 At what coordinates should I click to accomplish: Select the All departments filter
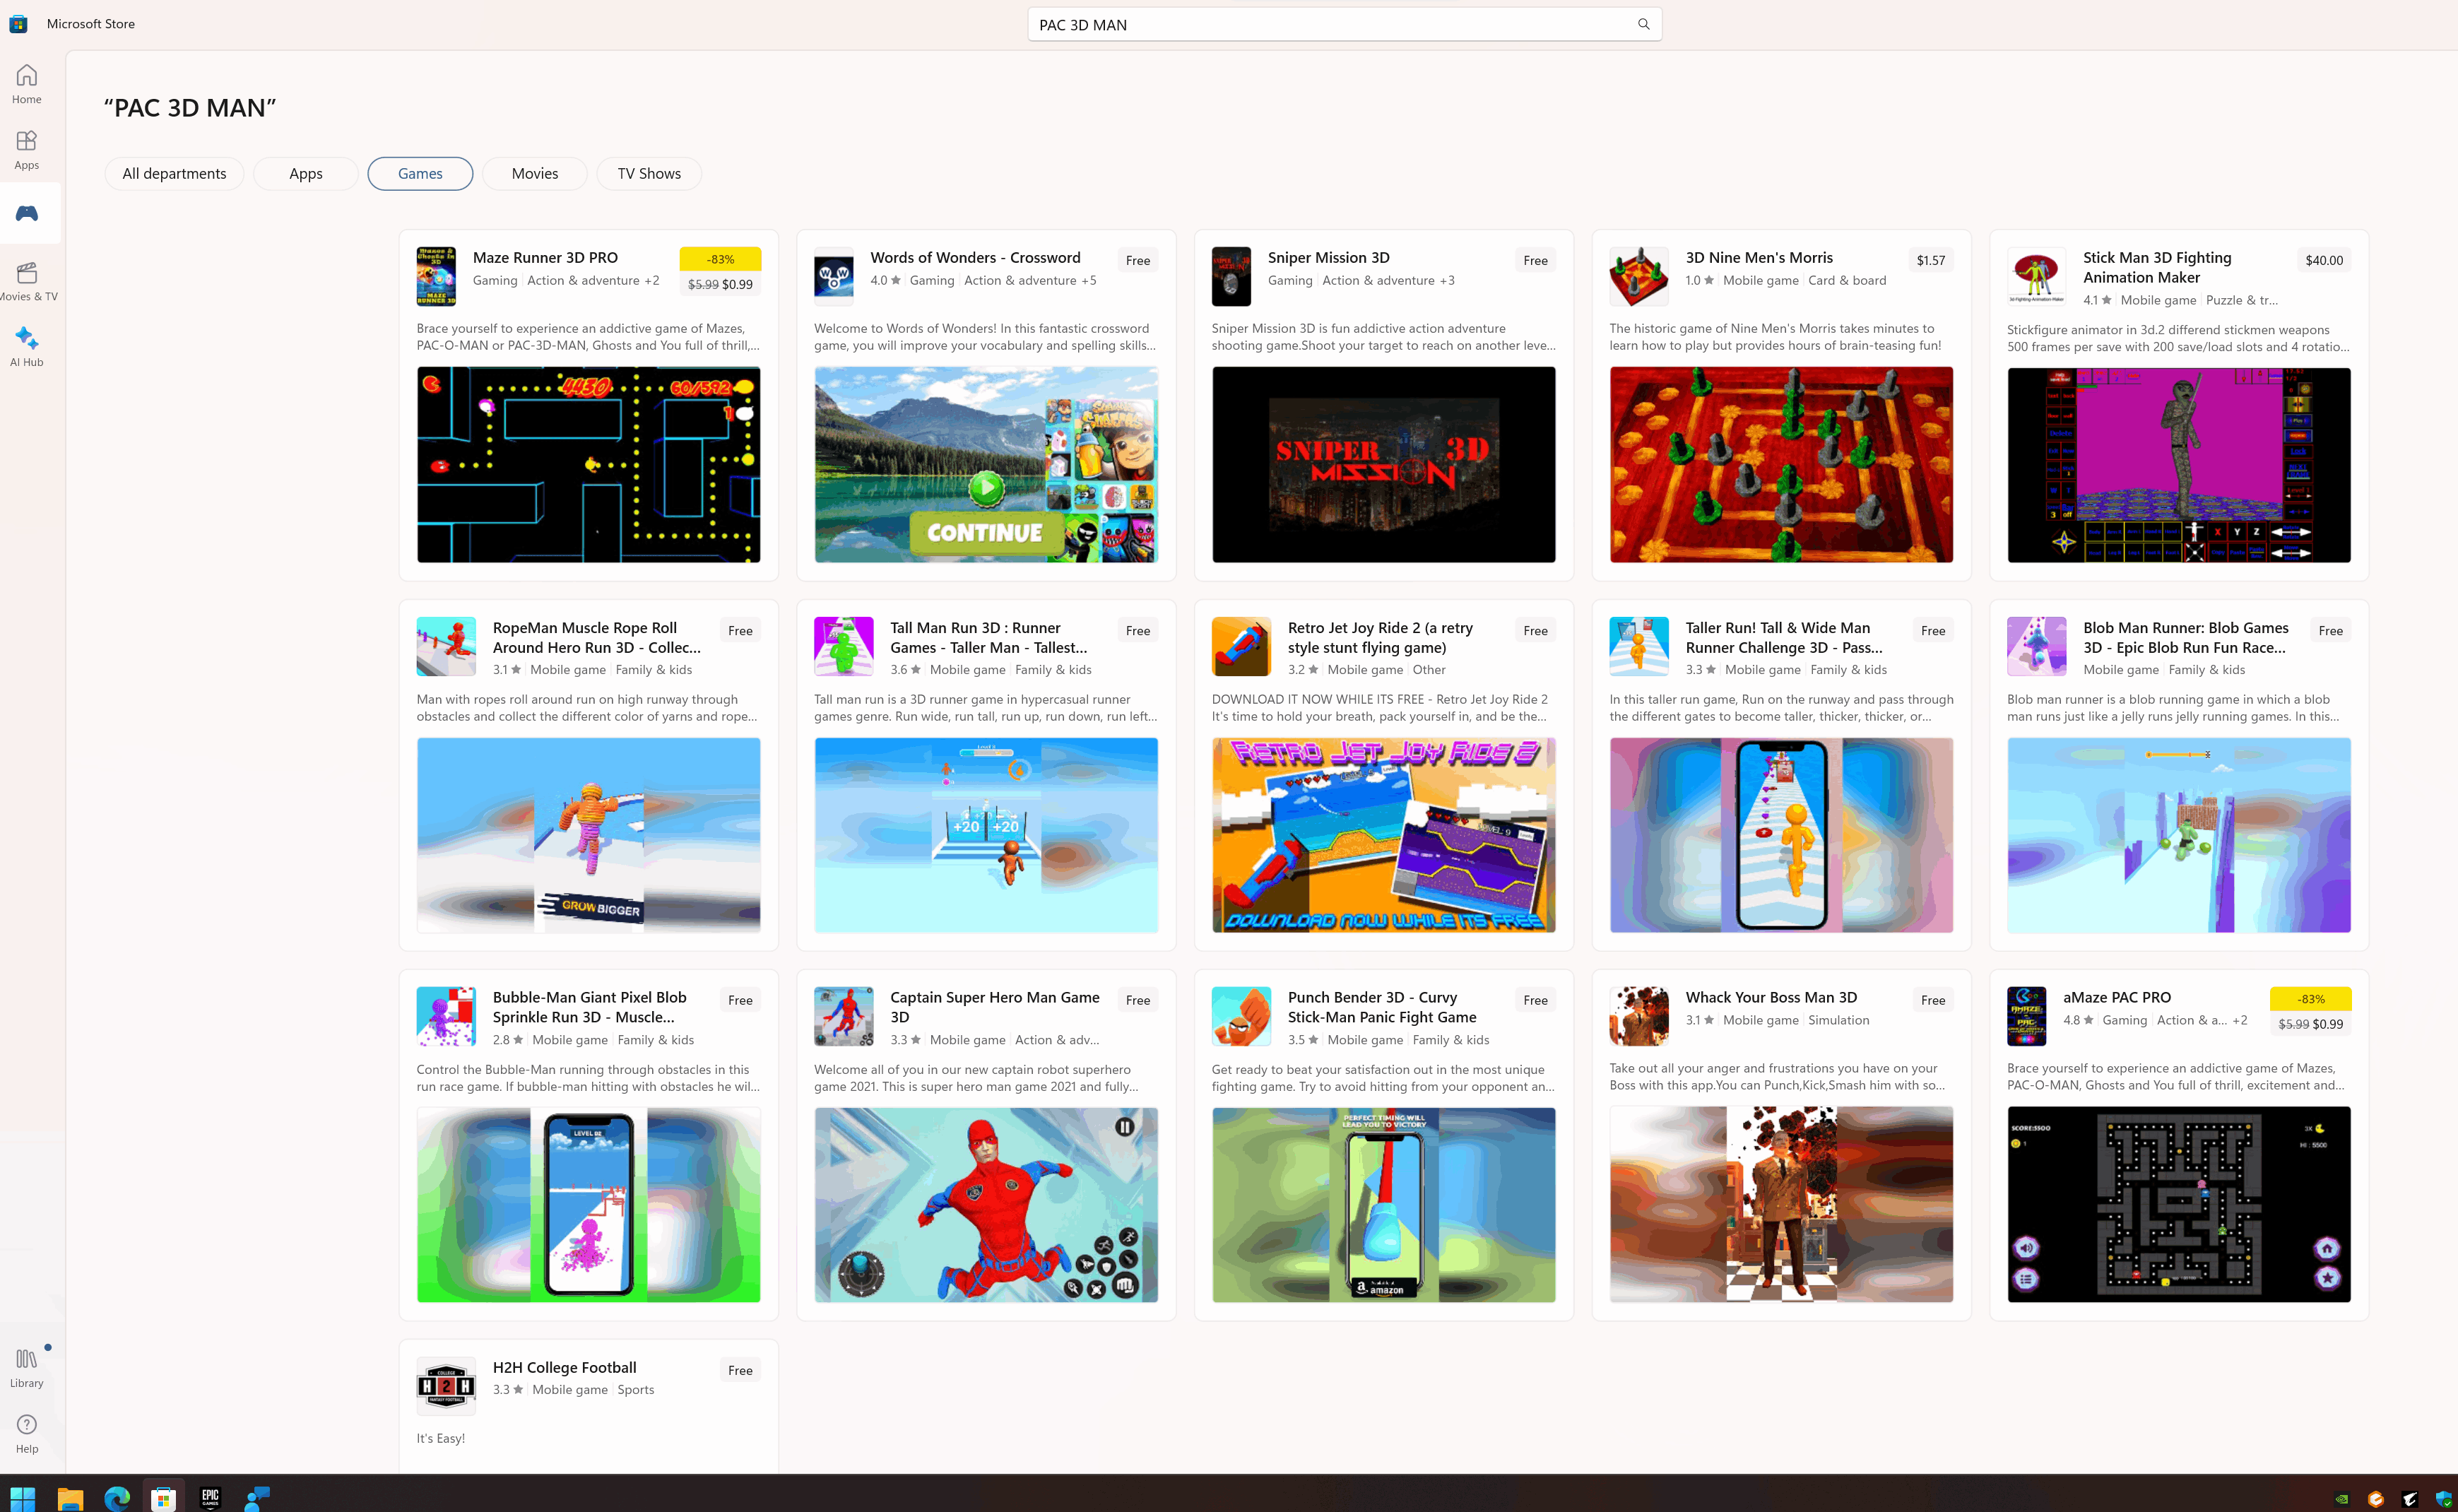coord(174,173)
